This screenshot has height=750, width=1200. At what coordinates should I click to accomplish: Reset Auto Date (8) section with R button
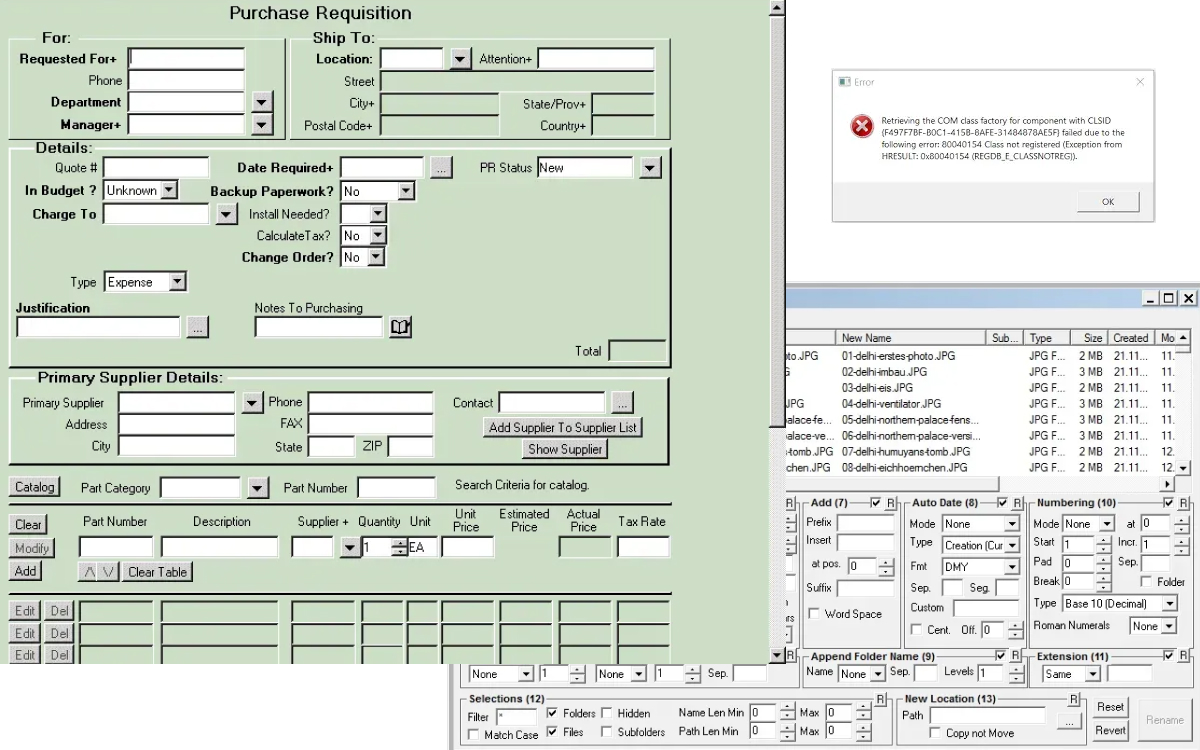point(1017,503)
